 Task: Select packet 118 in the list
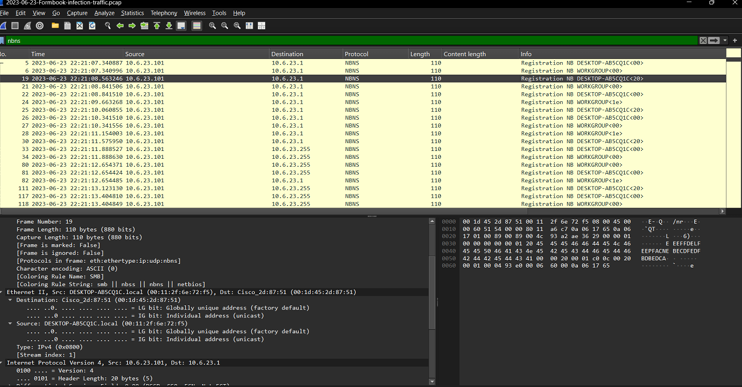click(x=362, y=204)
